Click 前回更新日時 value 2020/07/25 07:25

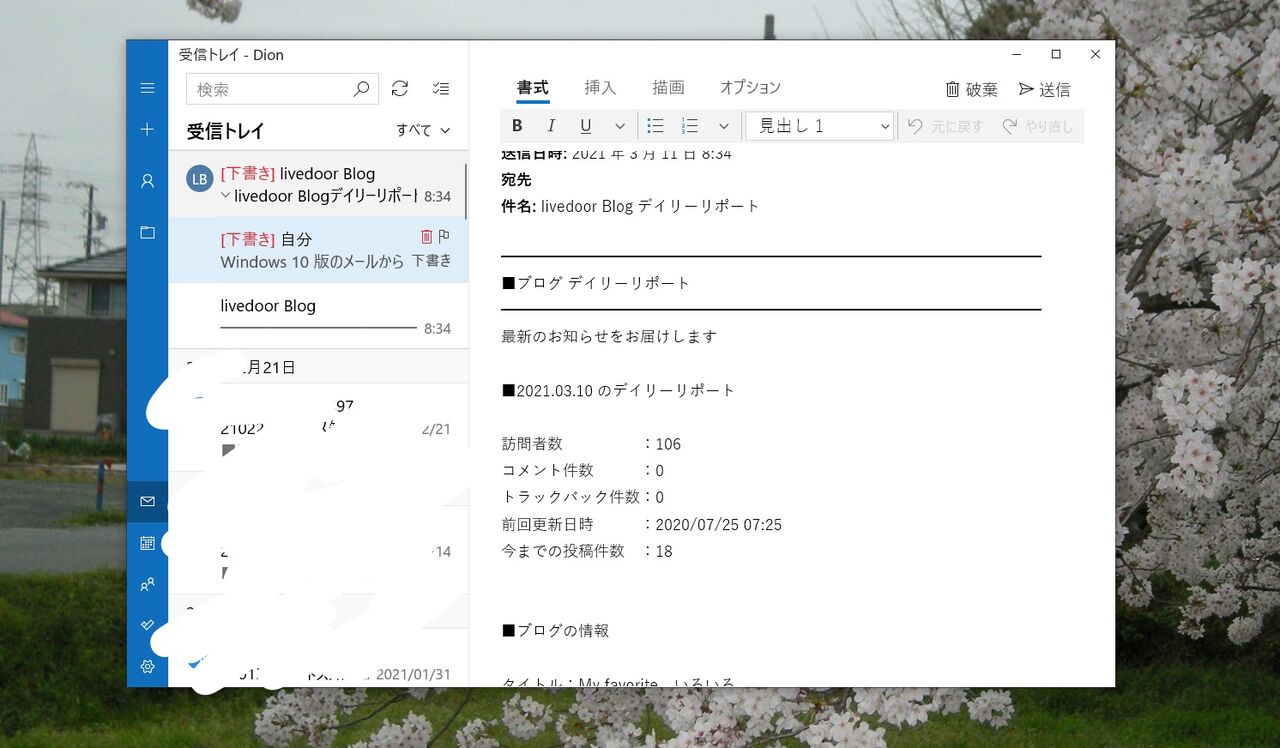[x=718, y=524]
